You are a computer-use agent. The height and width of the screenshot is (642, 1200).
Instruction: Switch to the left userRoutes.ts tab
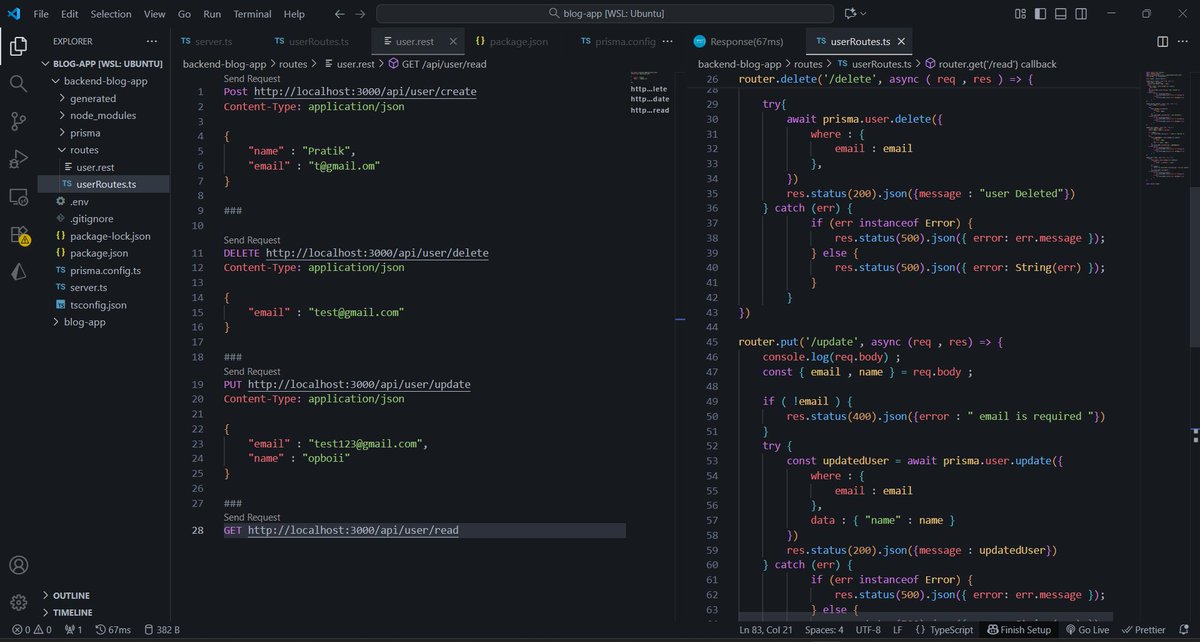(318, 42)
